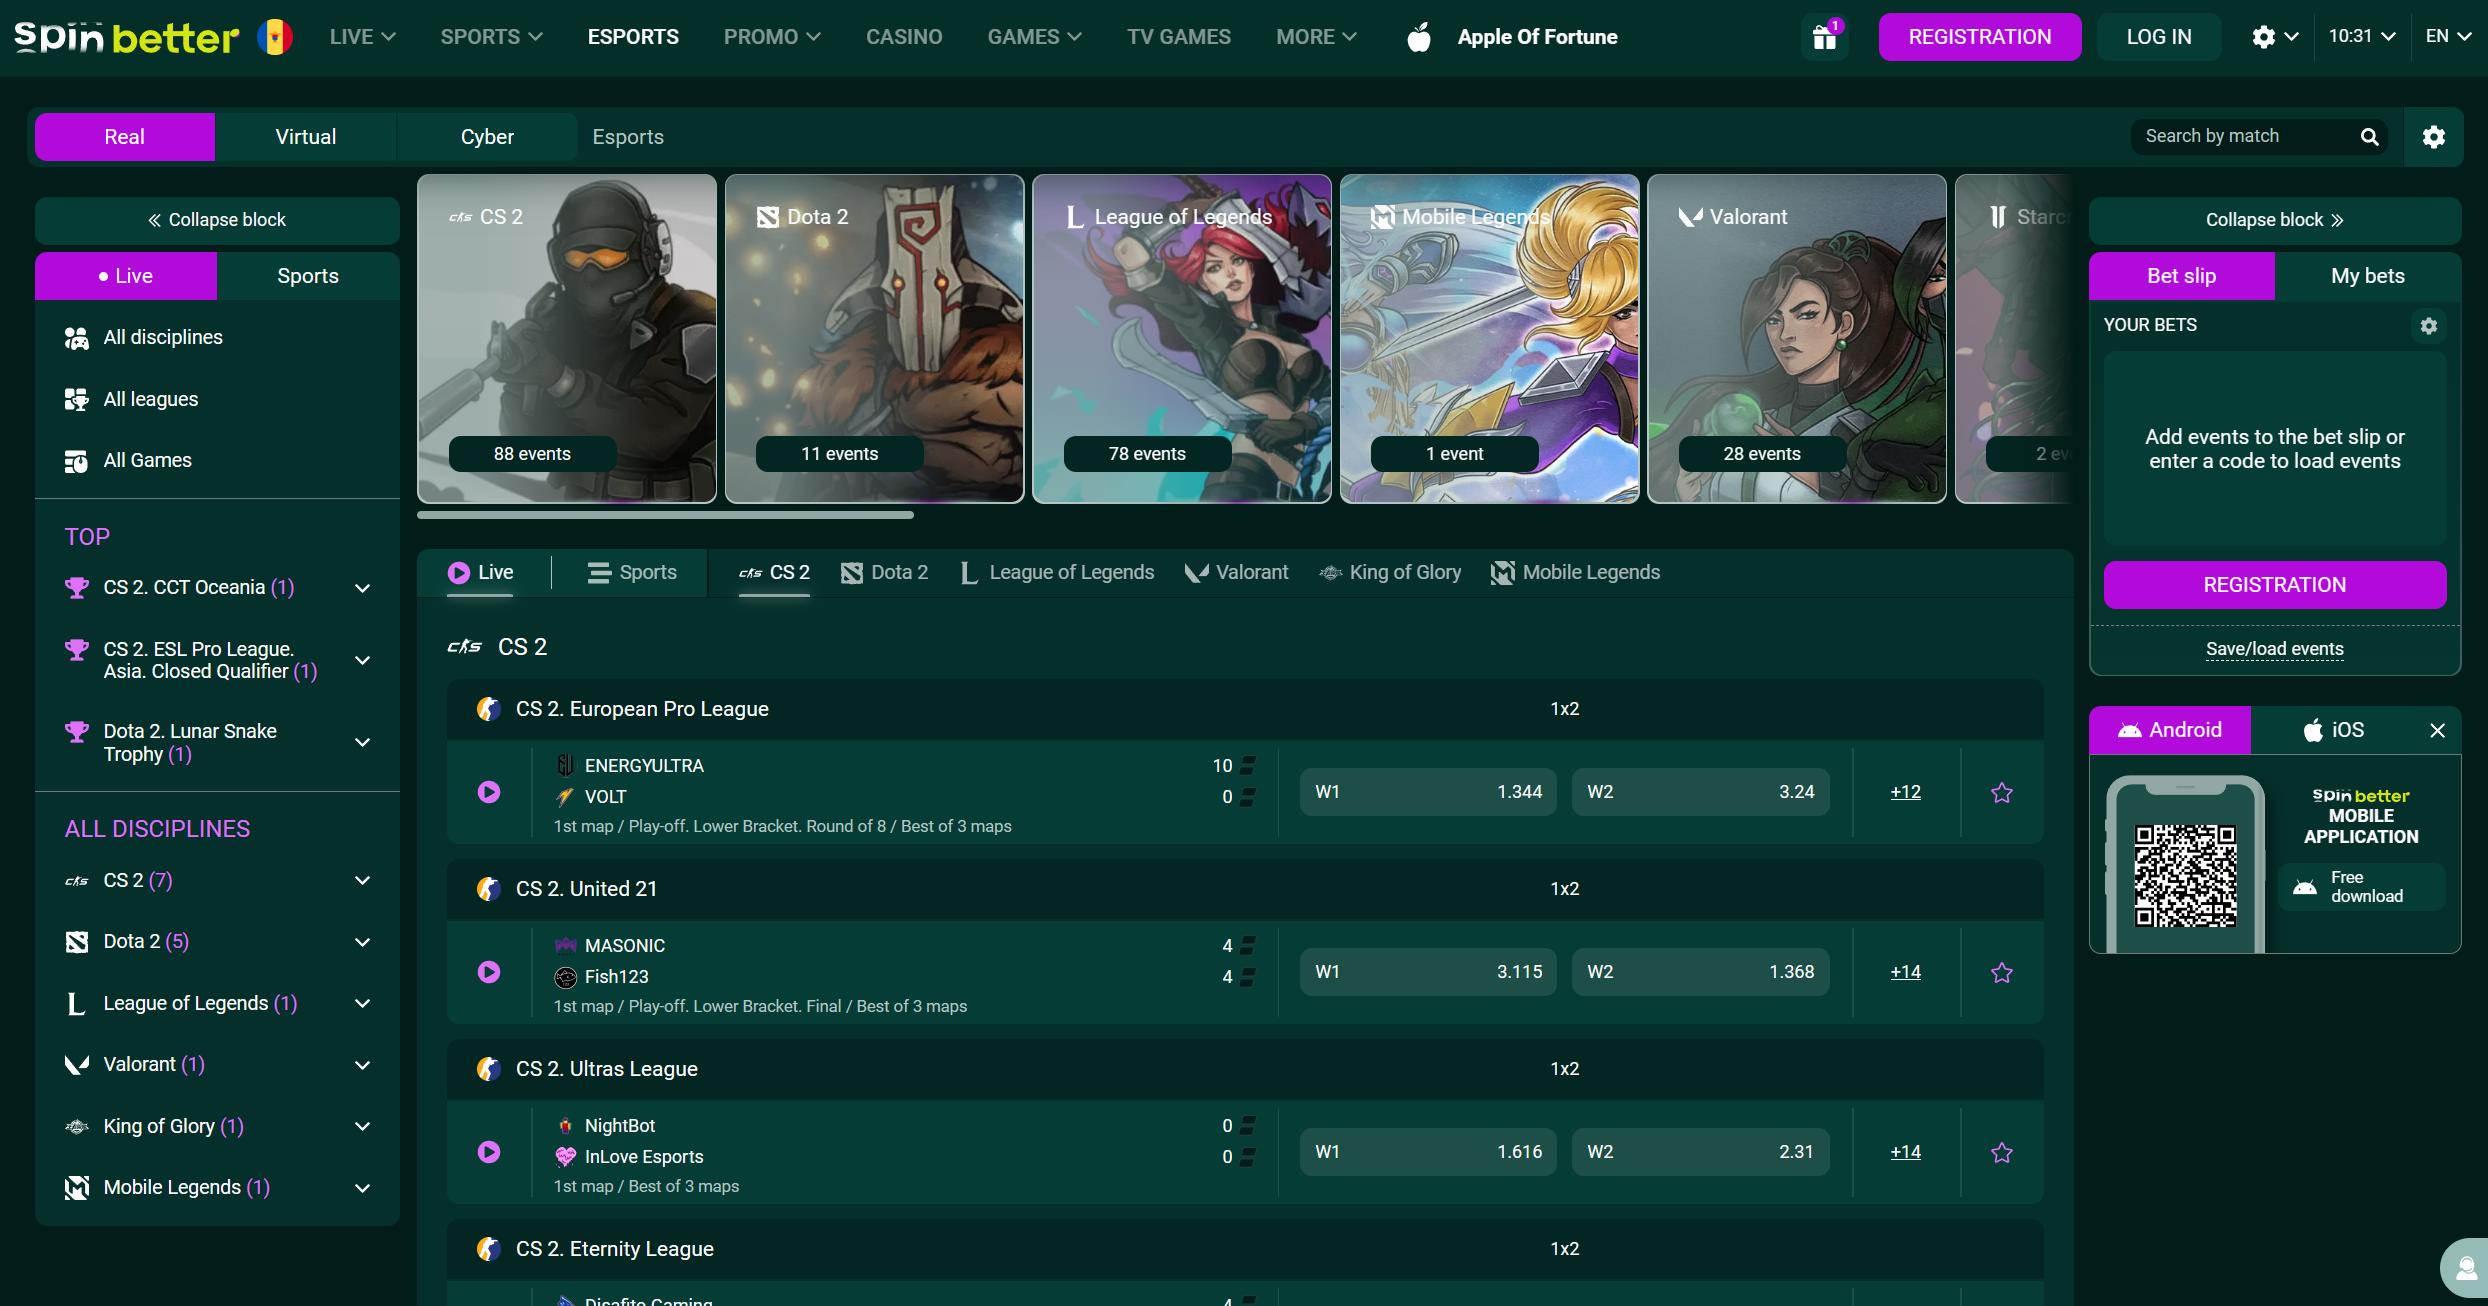Viewport: 2488px width, 1306px height.
Task: Play live stream for MASONIC vs Fish123
Action: [489, 972]
